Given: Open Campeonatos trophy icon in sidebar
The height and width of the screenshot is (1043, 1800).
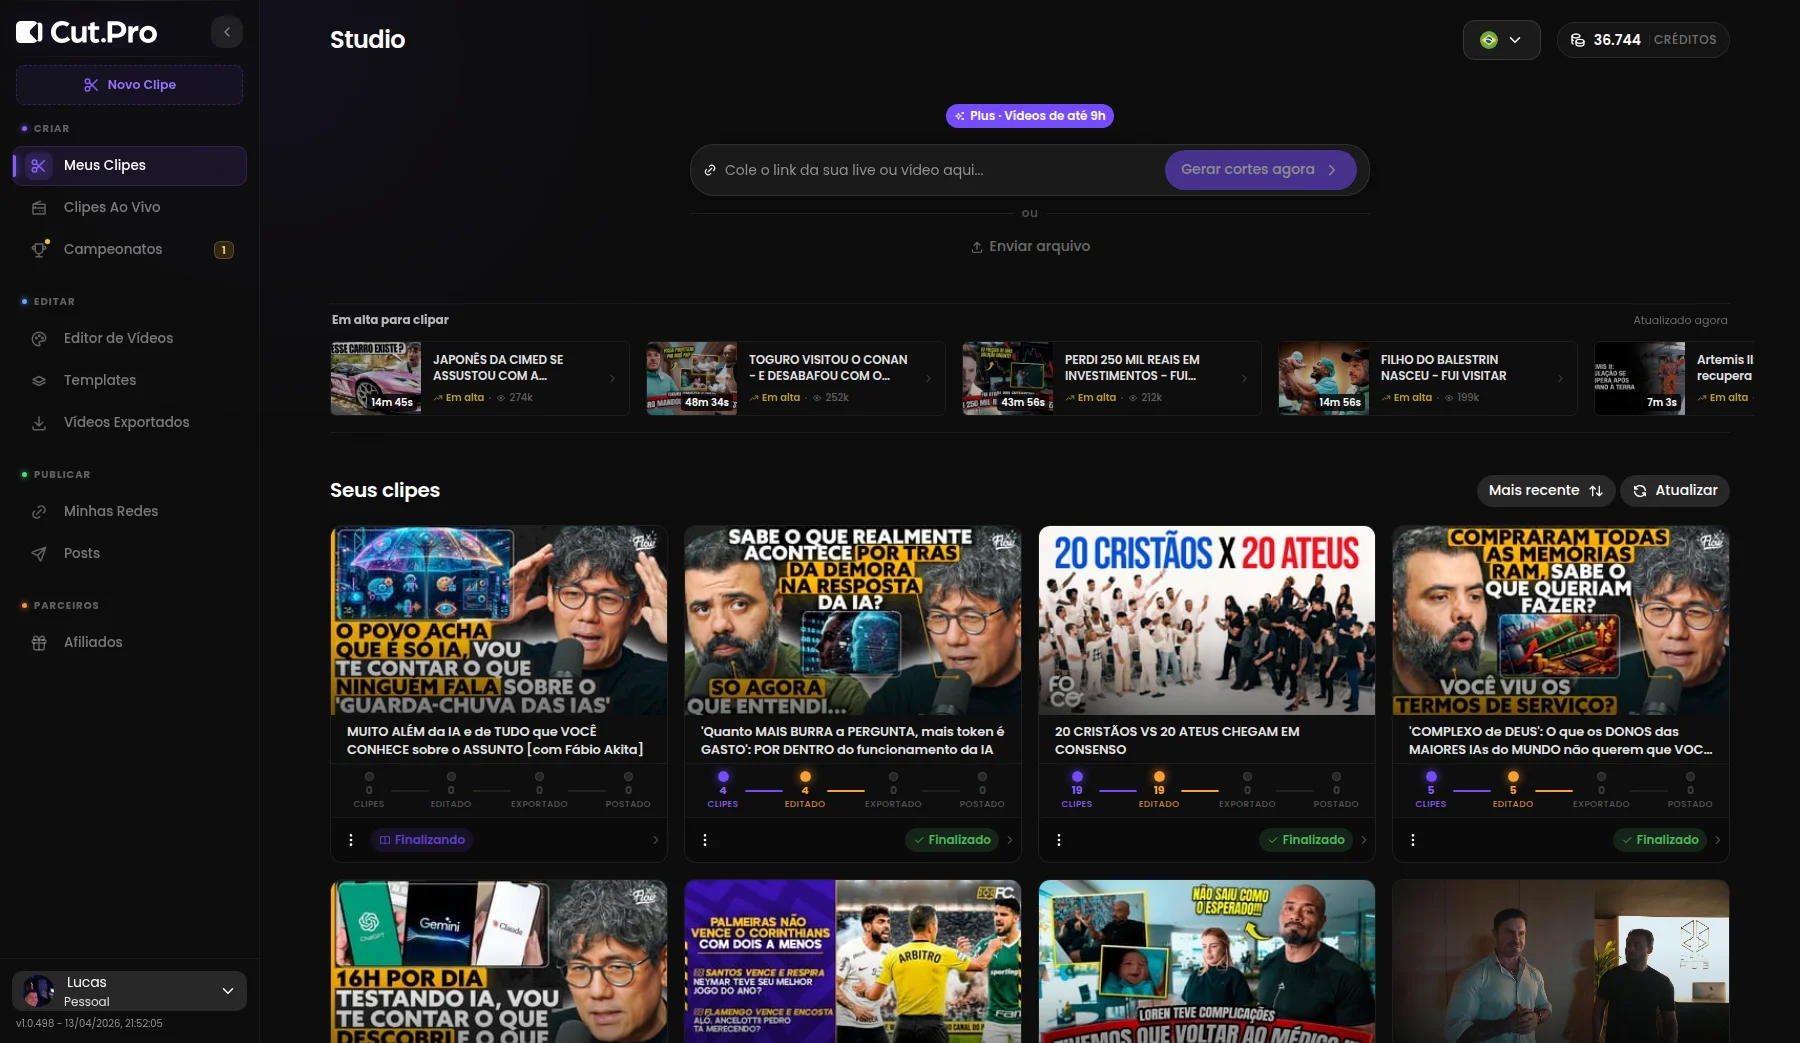Looking at the screenshot, I should coord(39,250).
